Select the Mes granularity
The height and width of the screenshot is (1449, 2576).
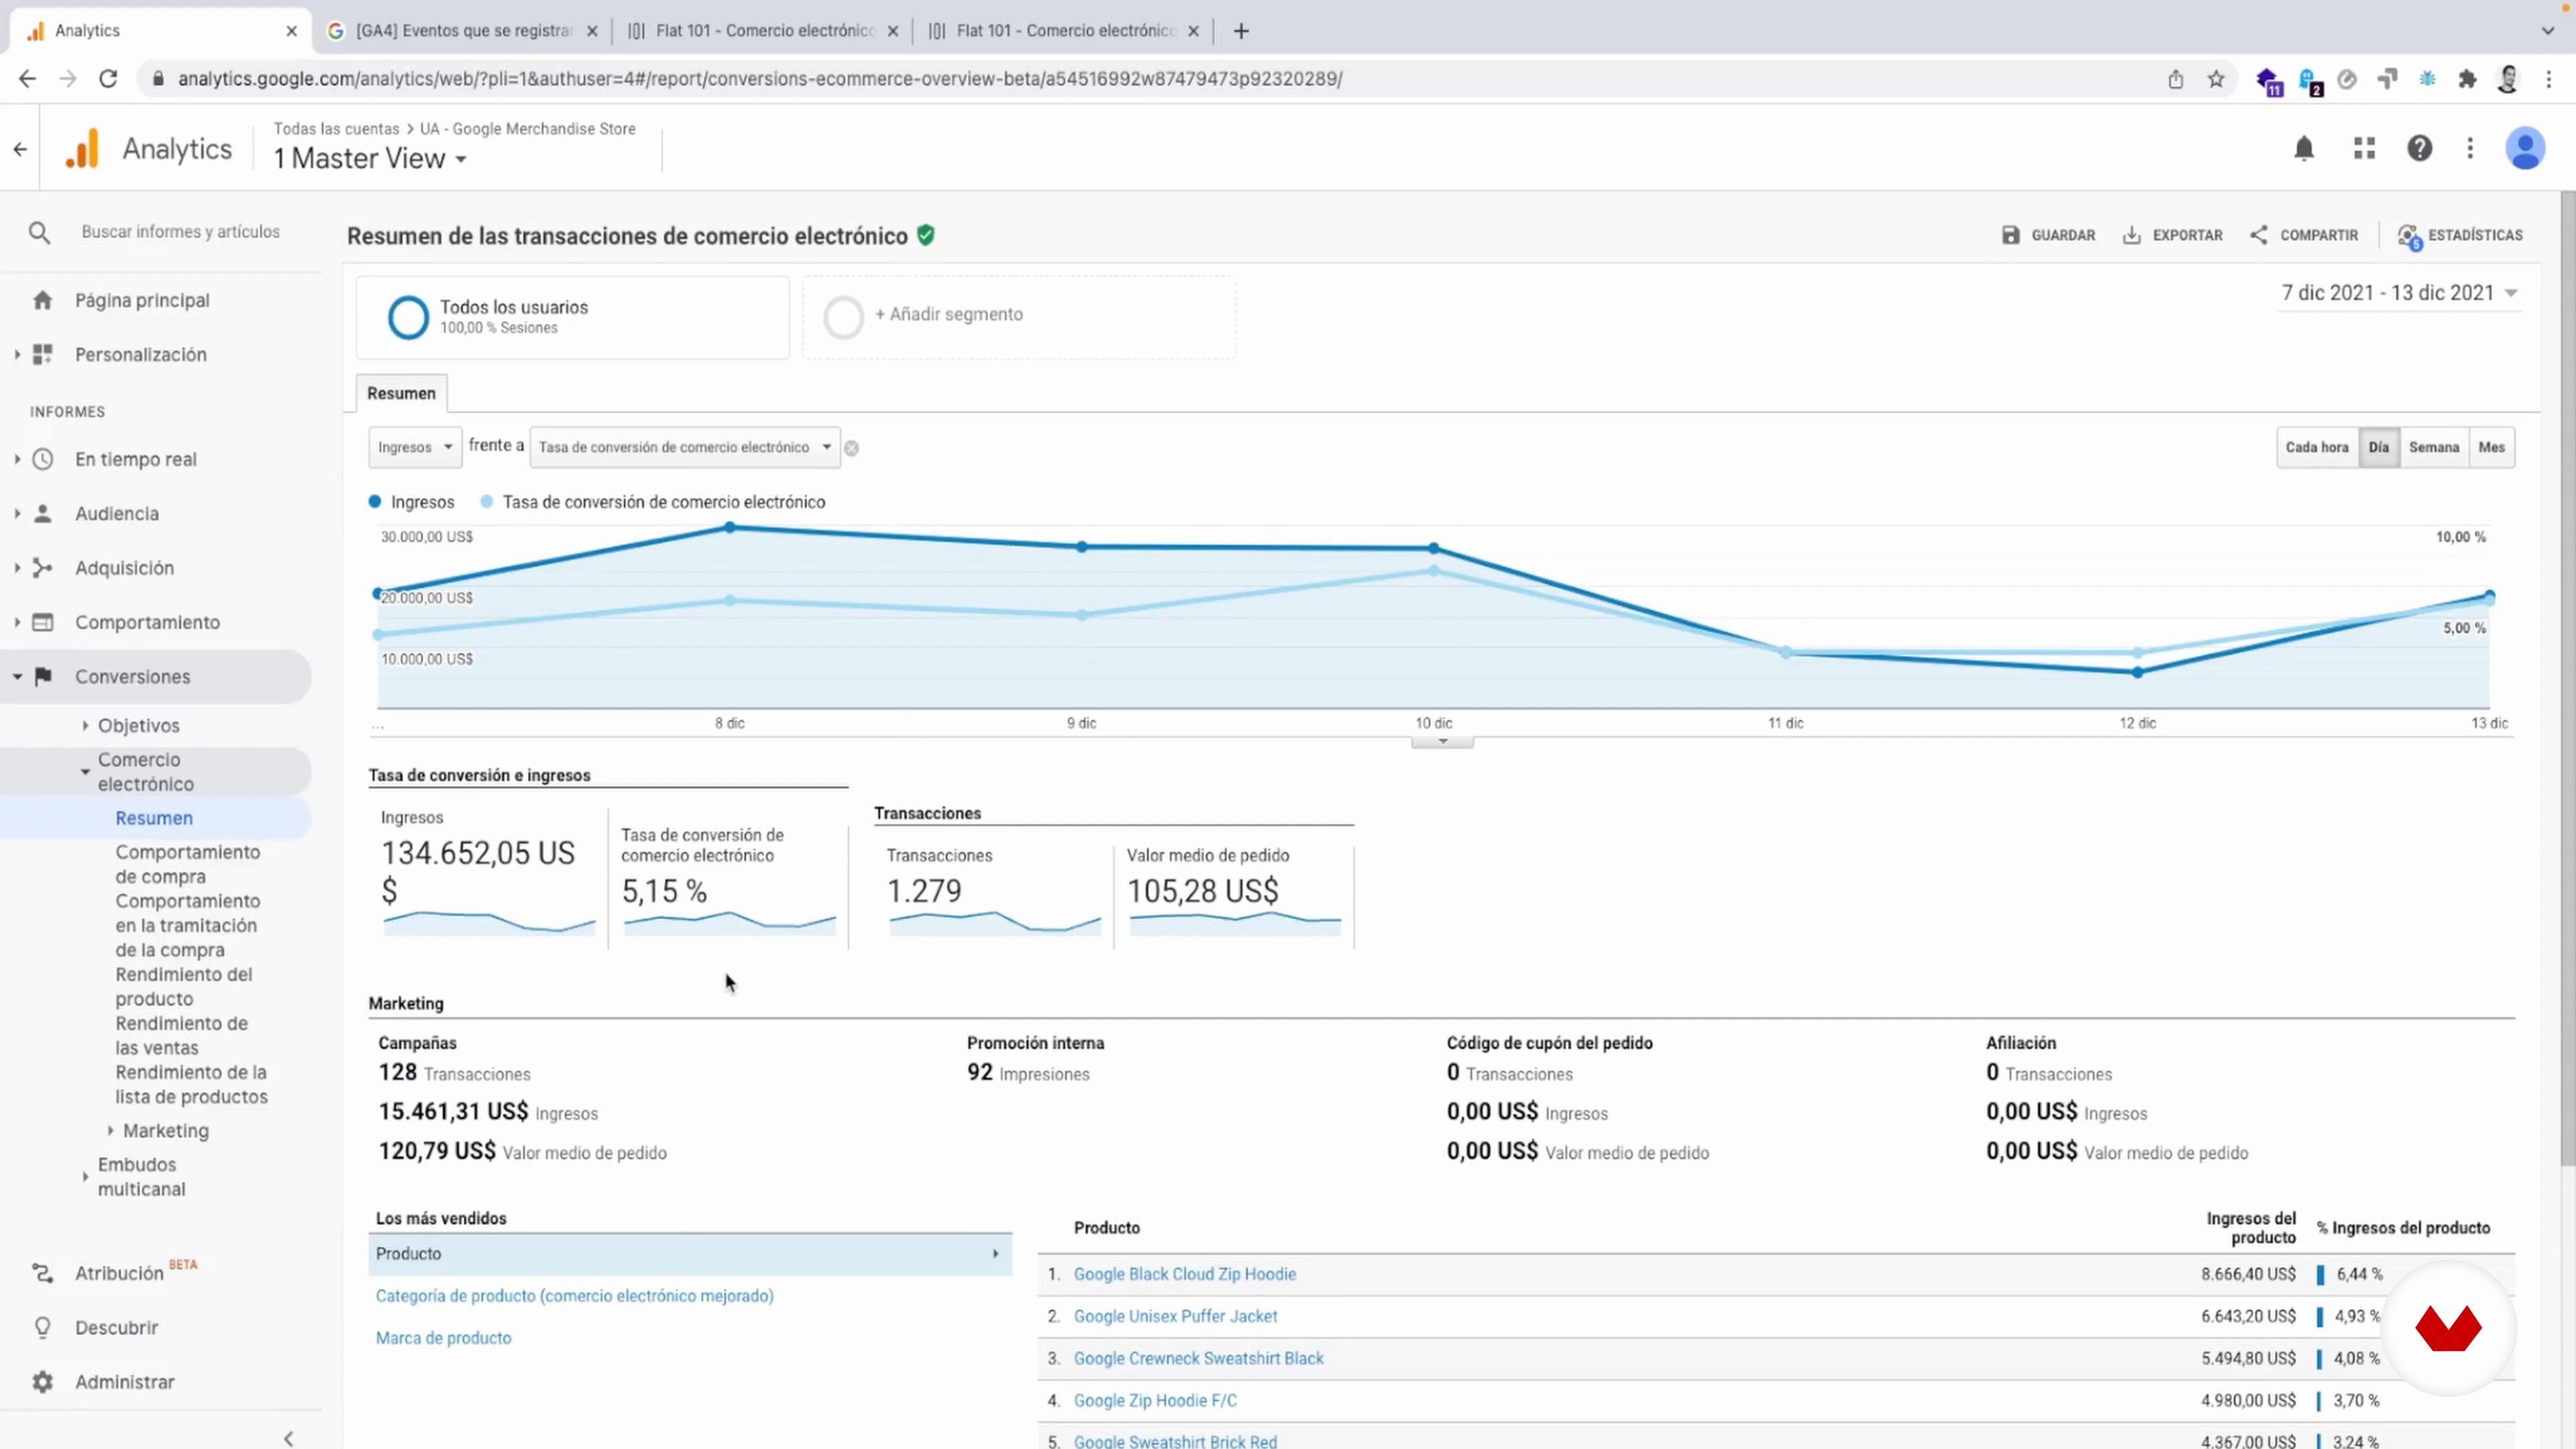(2491, 447)
